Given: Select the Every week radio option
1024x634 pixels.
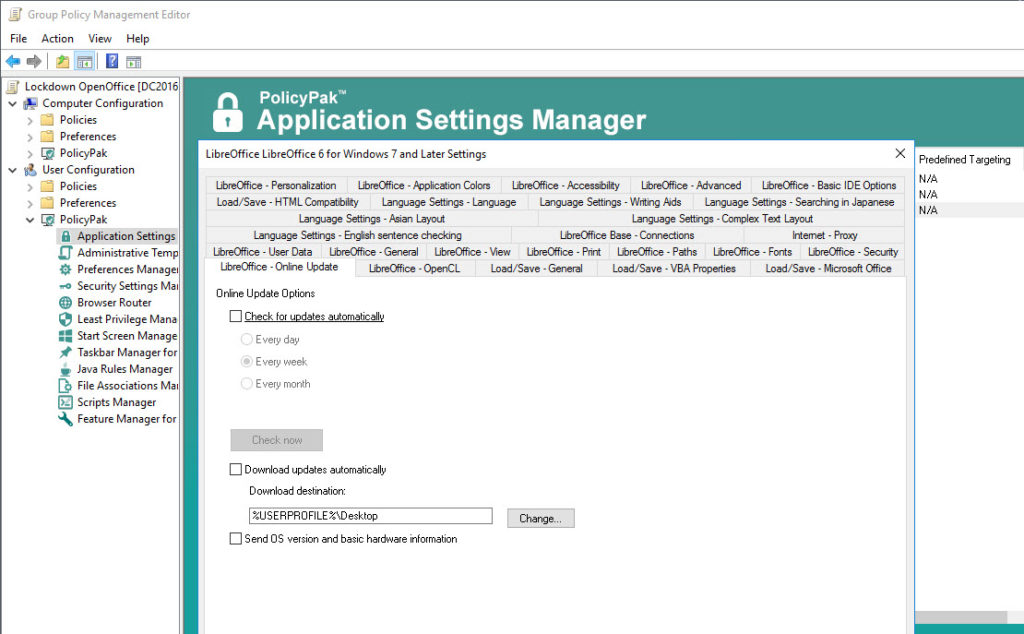Looking at the screenshot, I should pyautogui.click(x=247, y=361).
